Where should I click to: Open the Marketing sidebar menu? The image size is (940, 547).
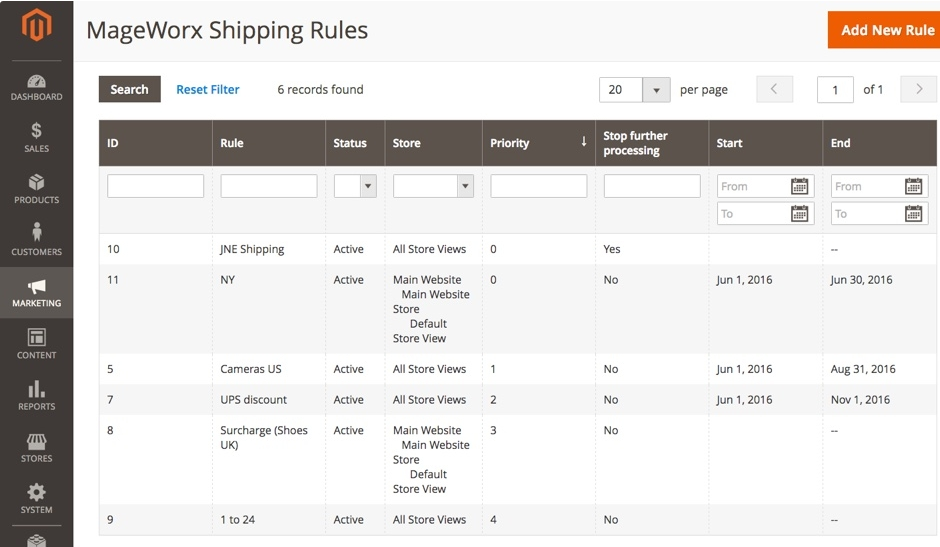click(x=37, y=293)
